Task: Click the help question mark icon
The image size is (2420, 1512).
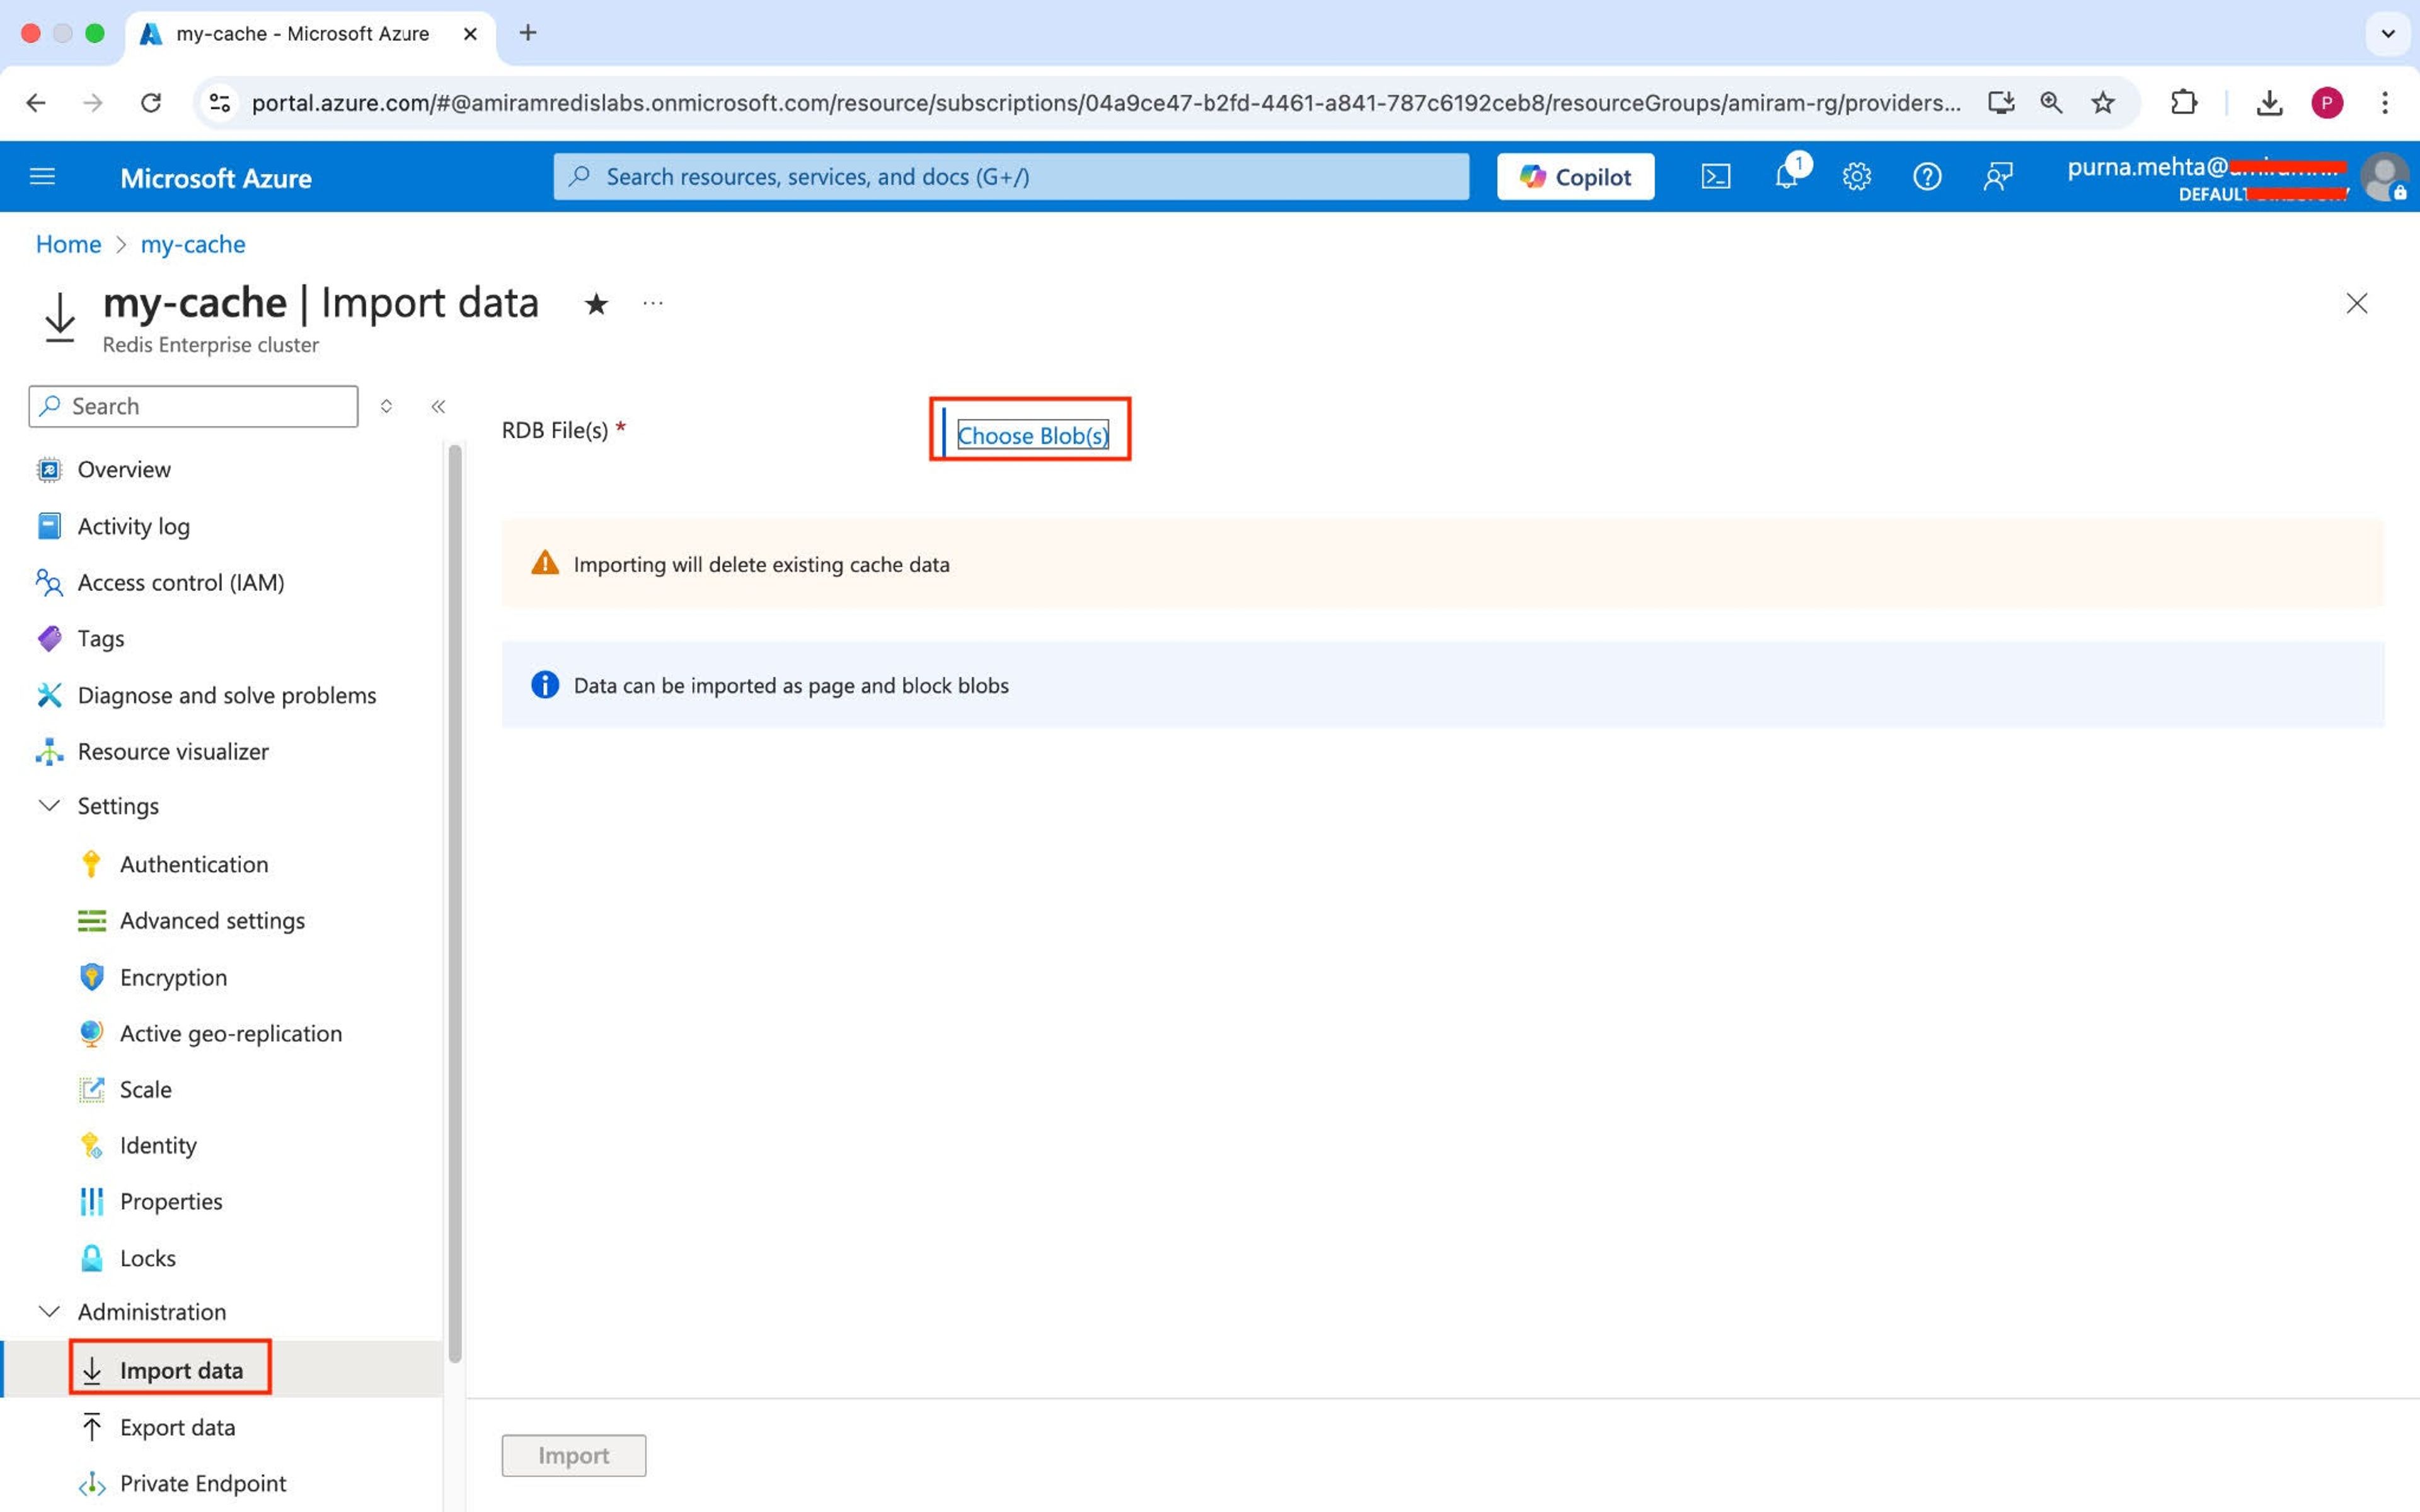Action: point(1926,177)
